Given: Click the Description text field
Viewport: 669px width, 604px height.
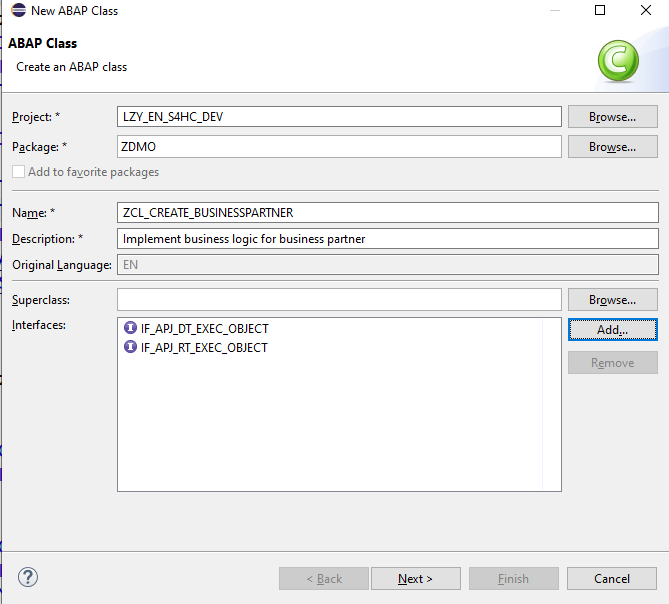Looking at the screenshot, I should click(387, 239).
